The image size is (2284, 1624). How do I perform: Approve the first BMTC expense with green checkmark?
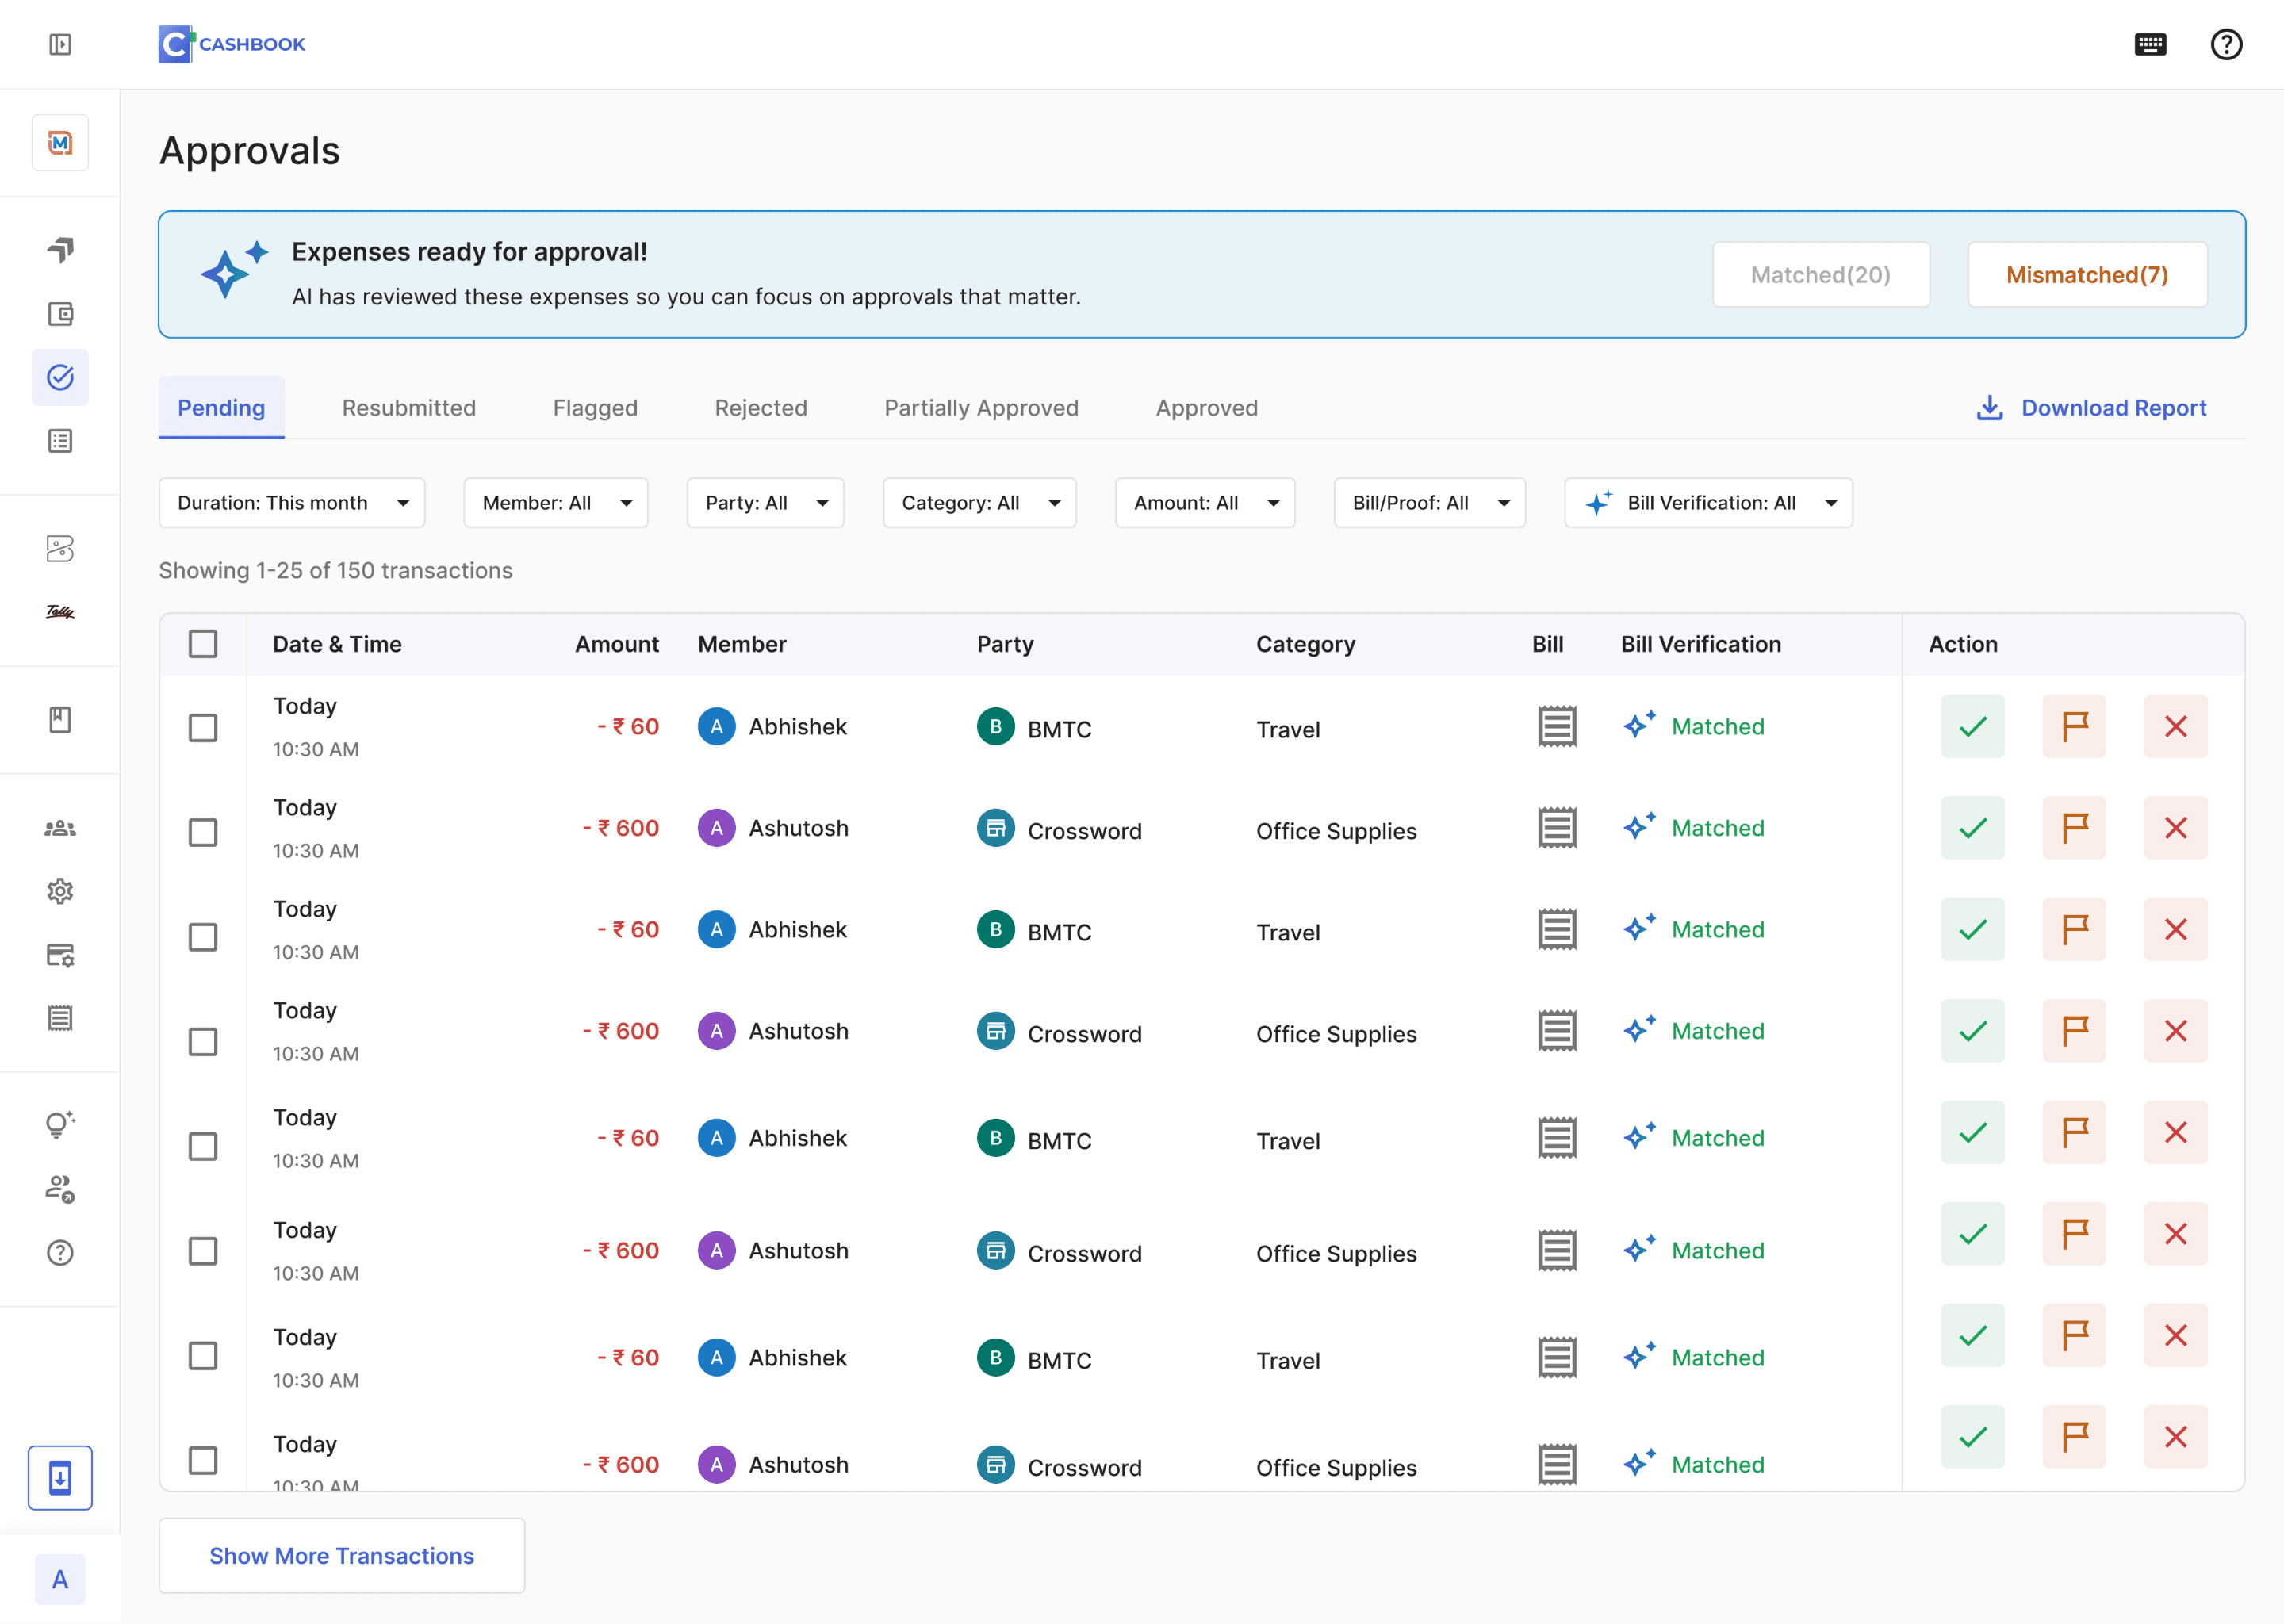[1972, 727]
